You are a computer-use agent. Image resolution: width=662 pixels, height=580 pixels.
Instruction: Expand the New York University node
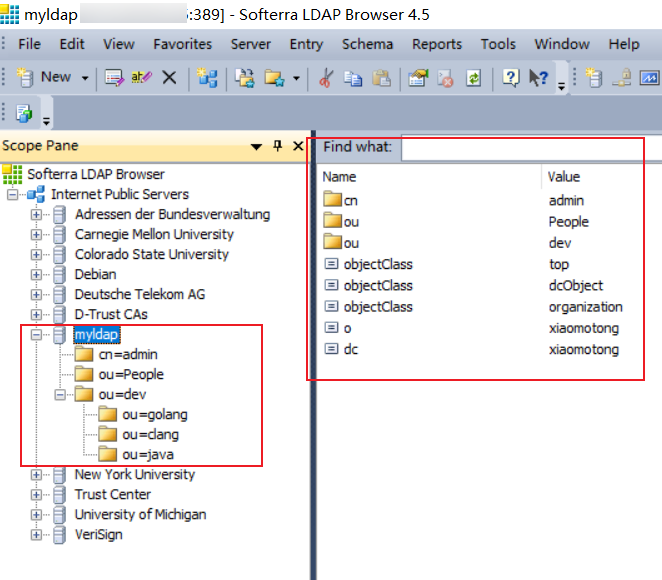click(36, 475)
